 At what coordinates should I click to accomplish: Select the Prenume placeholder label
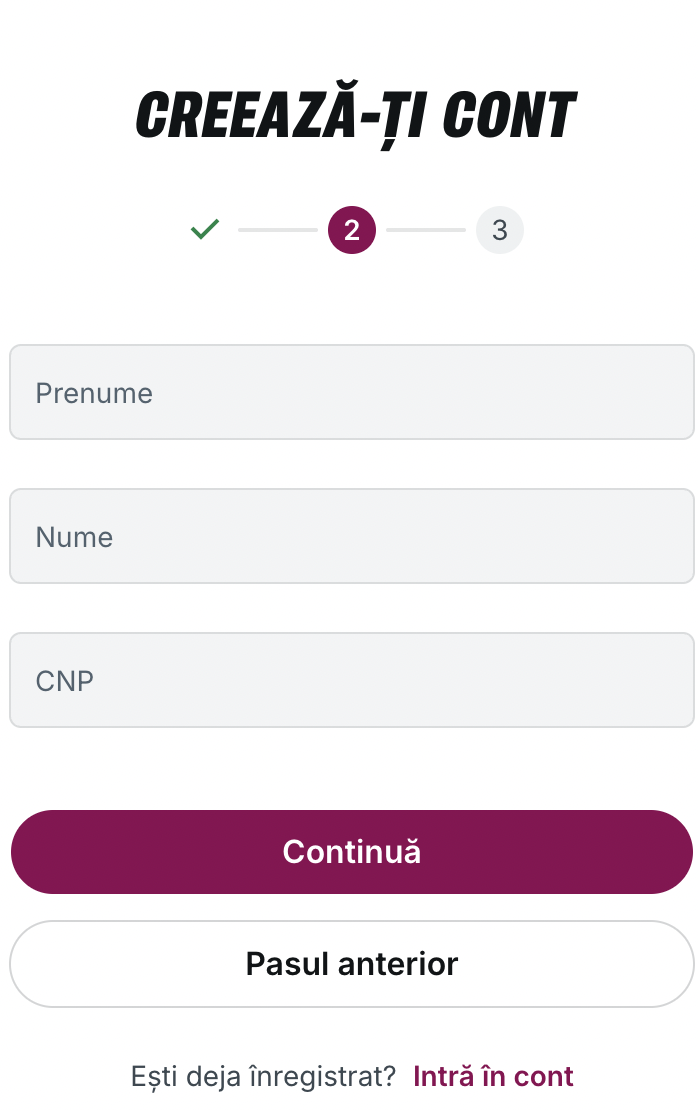(x=94, y=393)
